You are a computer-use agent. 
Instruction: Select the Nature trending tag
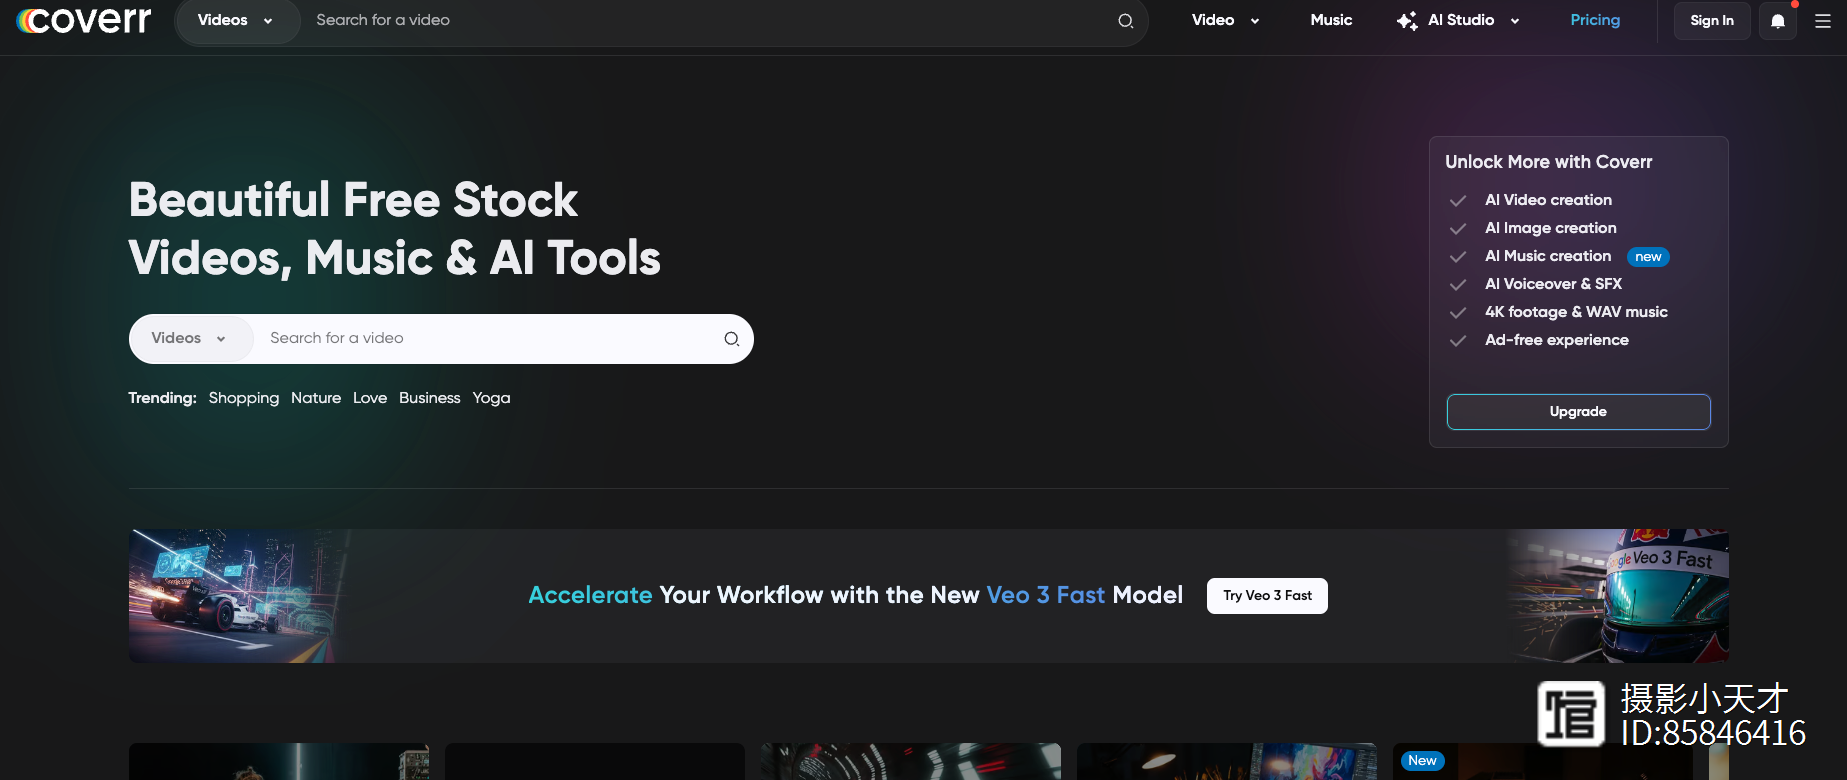[316, 398]
